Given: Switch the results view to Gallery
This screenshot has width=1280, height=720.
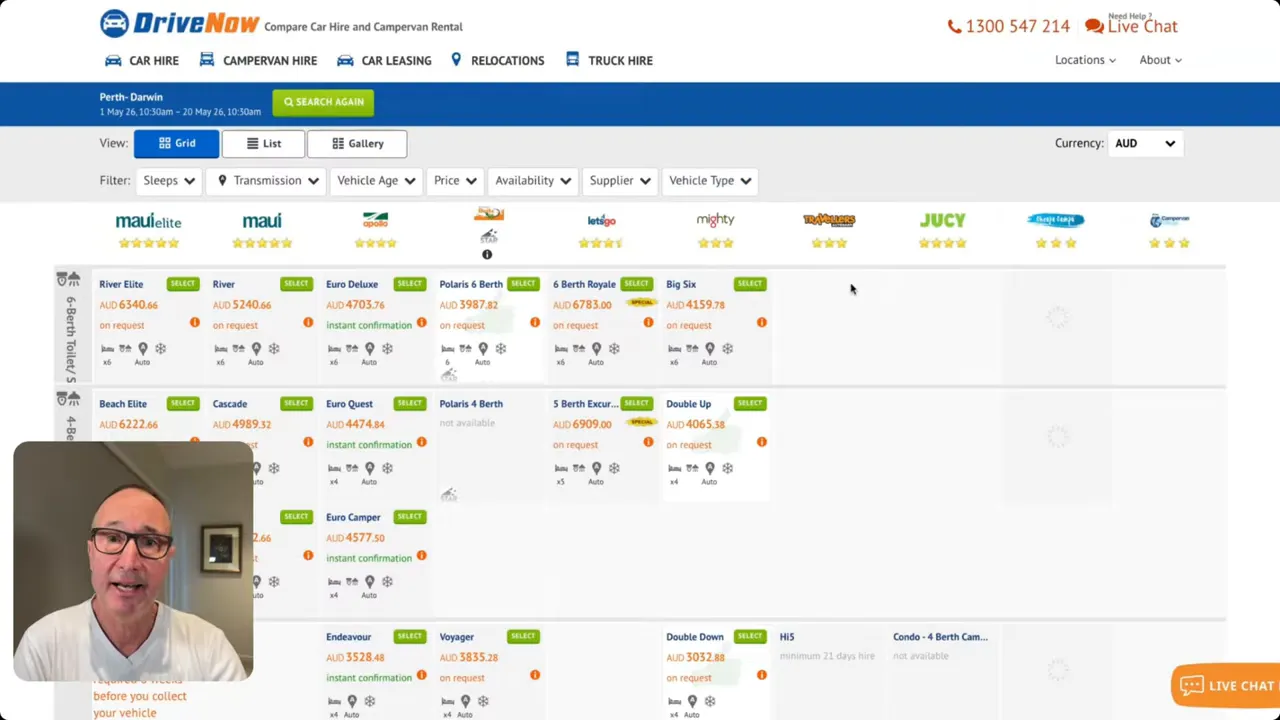Looking at the screenshot, I should coord(357,143).
